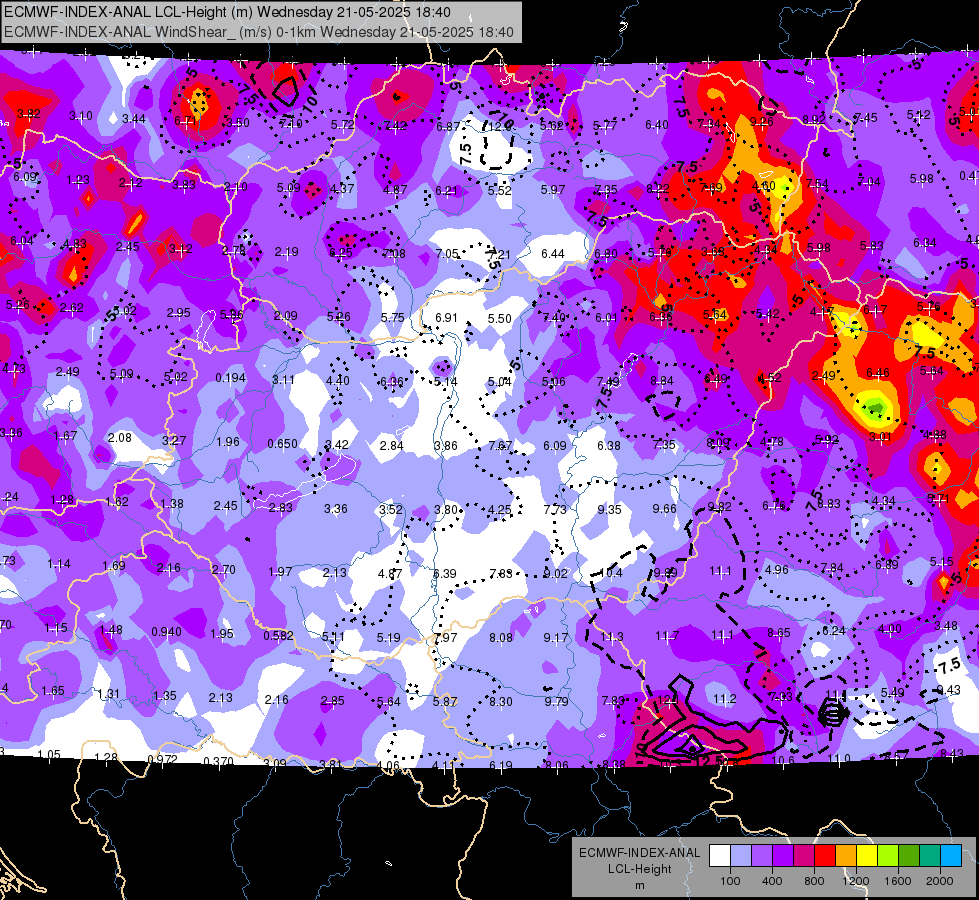Click the grid value '10.6'
The height and width of the screenshot is (900, 979).
[x=783, y=760]
